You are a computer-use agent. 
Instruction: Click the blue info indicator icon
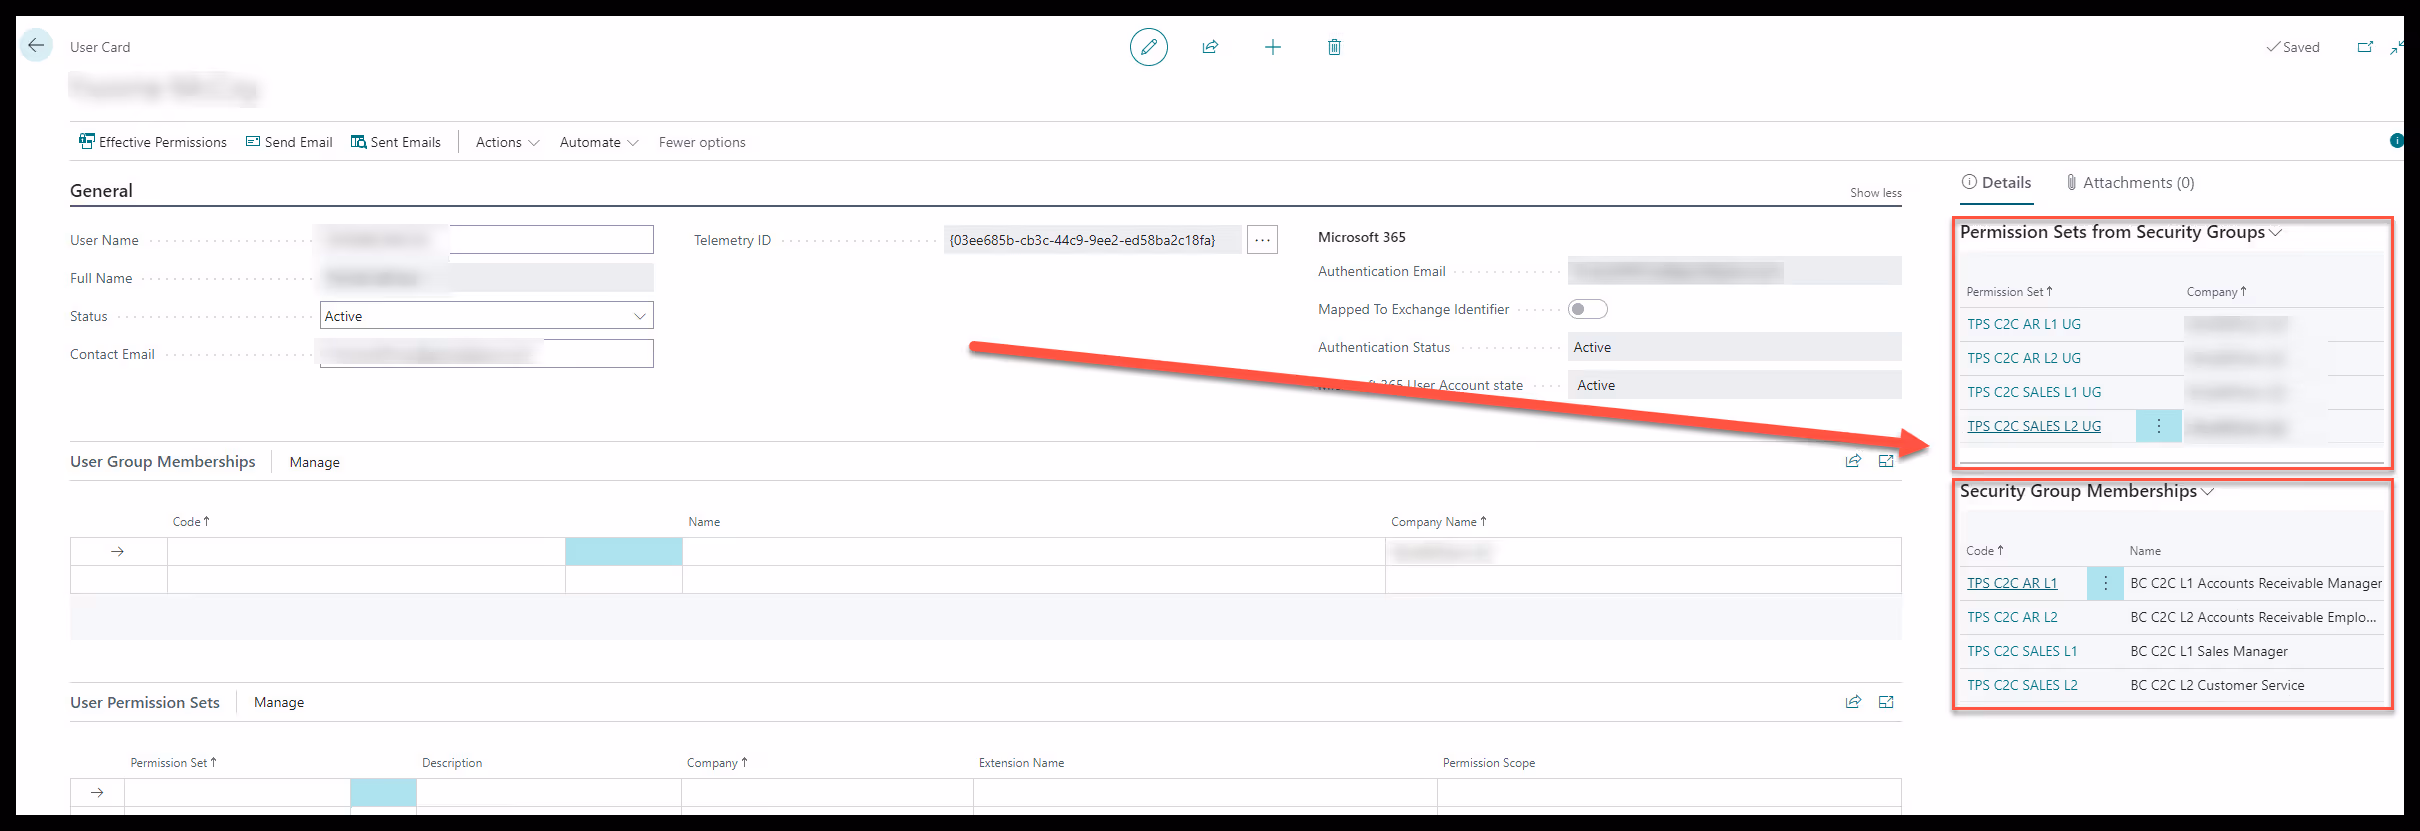point(2396,141)
